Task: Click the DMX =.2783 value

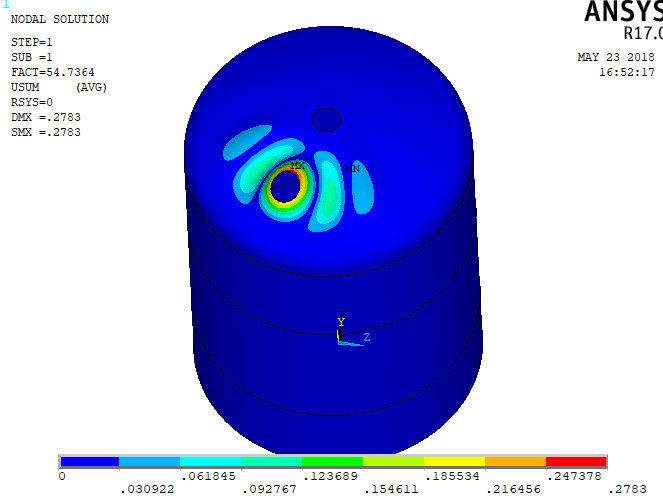Action: coord(46,117)
